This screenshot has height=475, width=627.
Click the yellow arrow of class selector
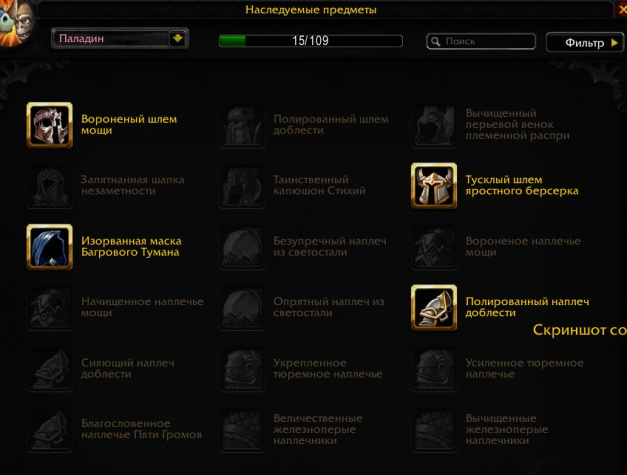click(178, 39)
